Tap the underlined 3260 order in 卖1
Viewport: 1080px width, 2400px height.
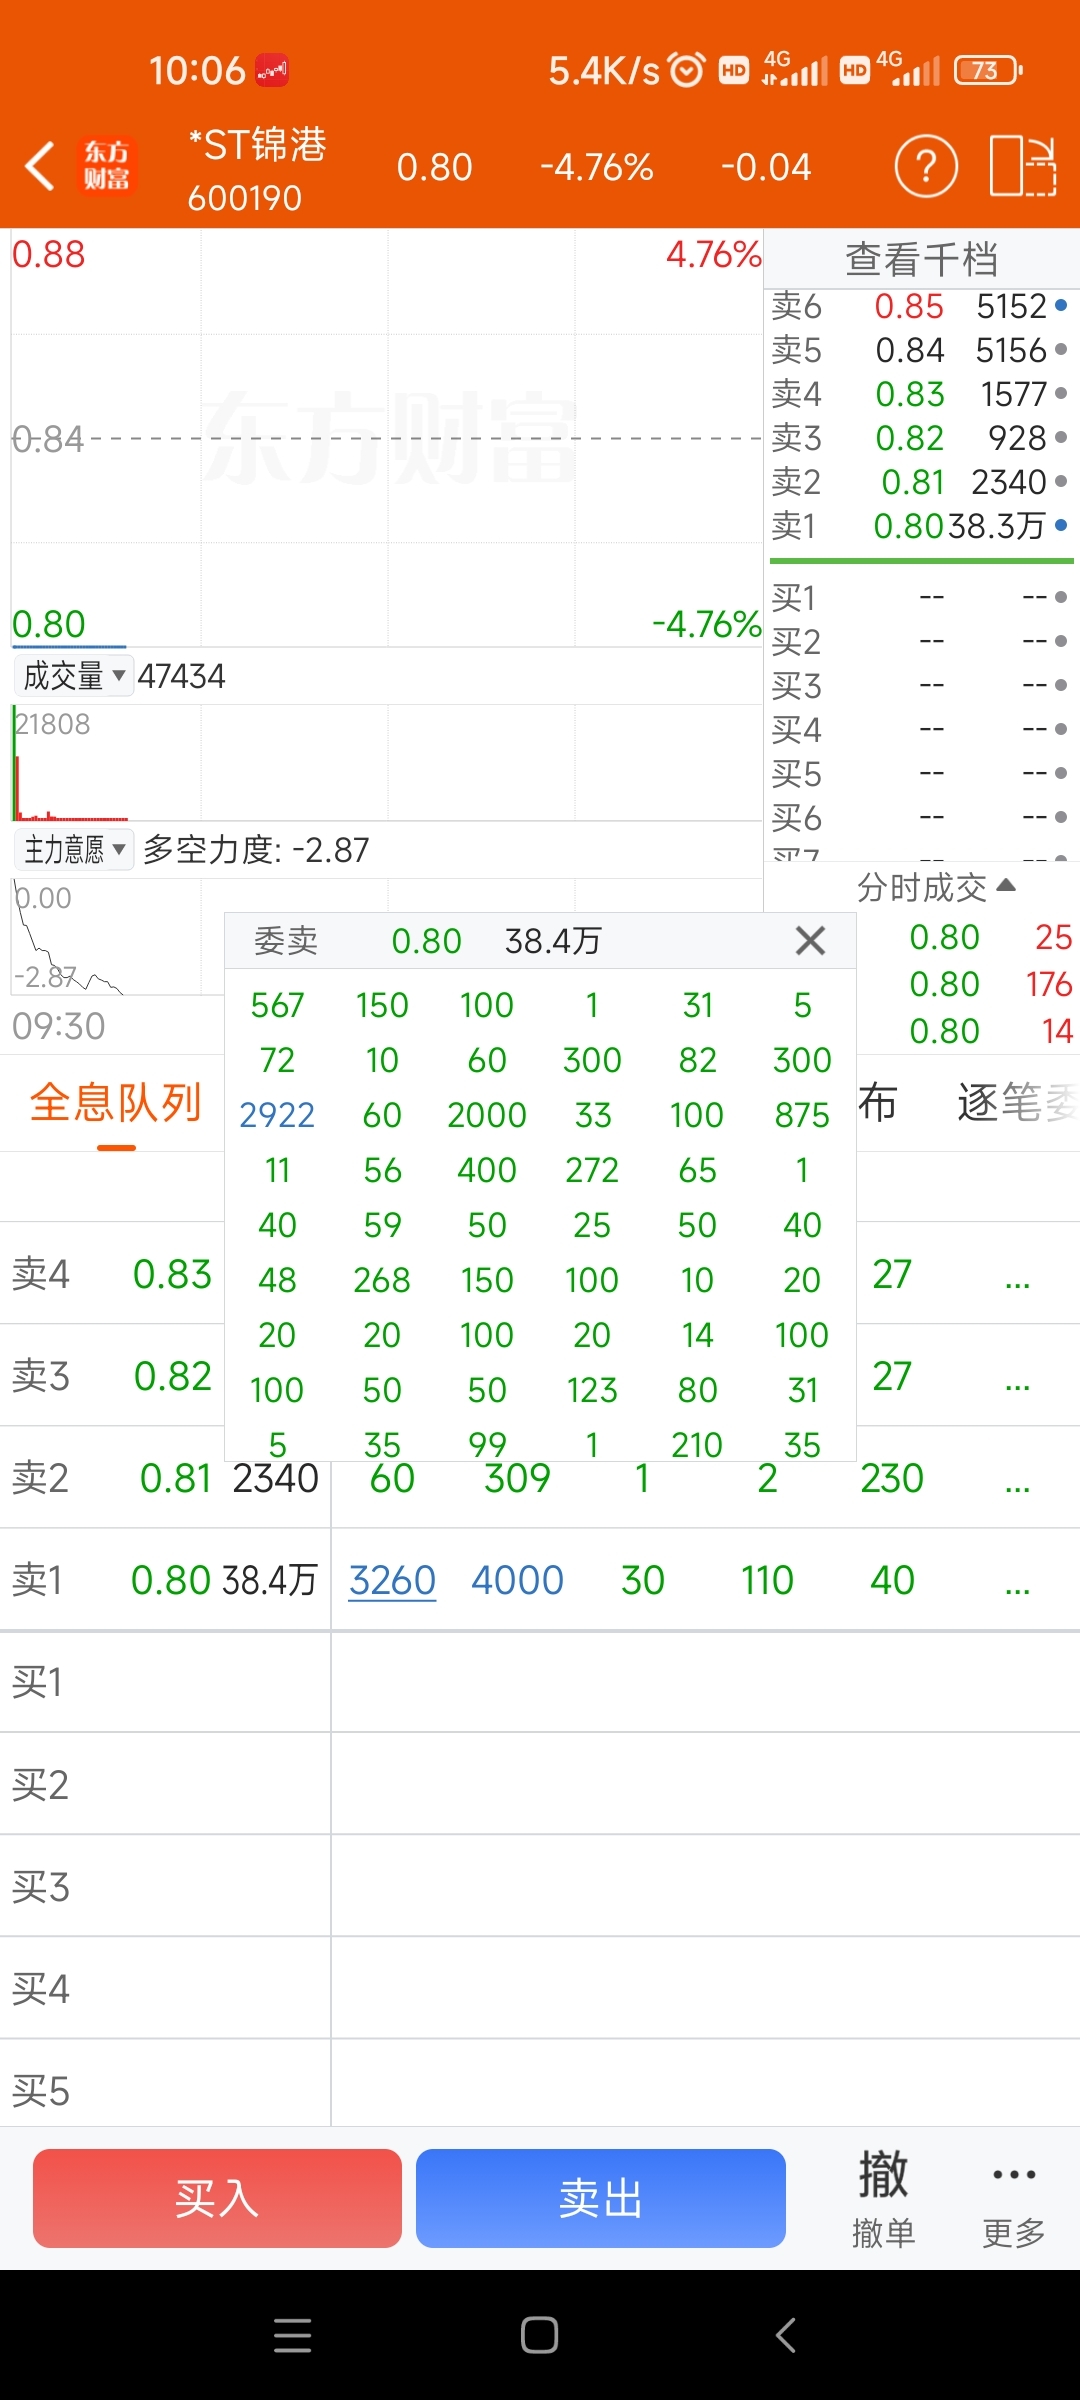[x=392, y=1580]
